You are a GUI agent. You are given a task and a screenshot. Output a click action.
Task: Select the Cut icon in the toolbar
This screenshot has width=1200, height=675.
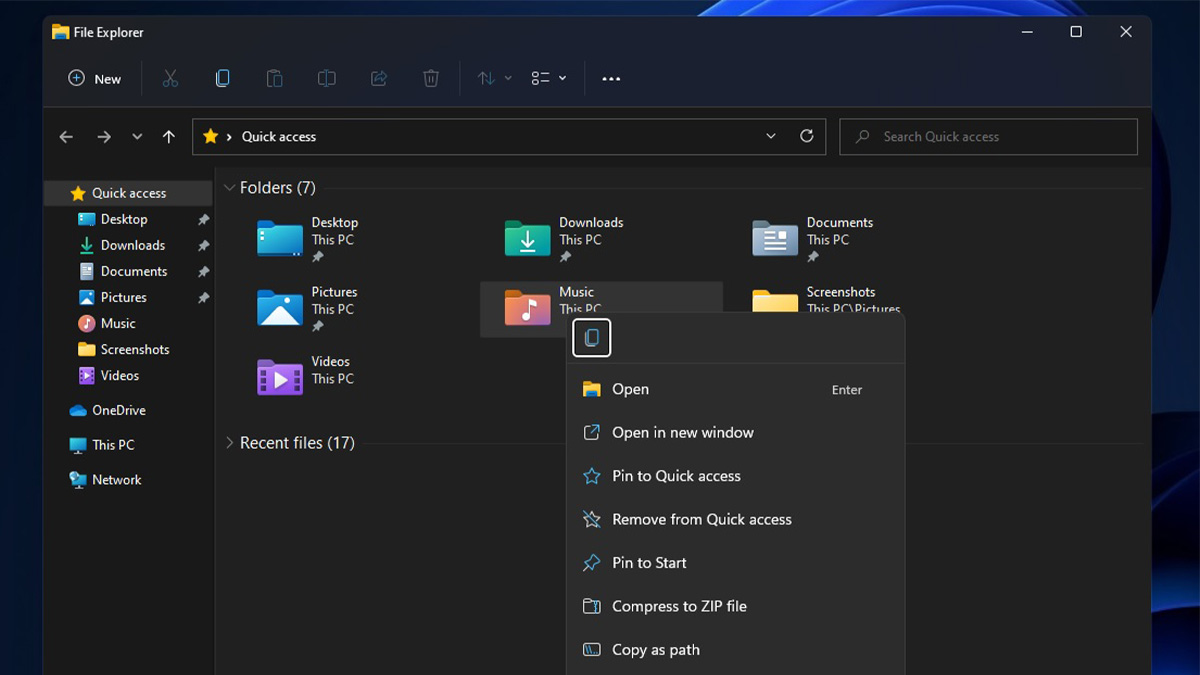170,78
